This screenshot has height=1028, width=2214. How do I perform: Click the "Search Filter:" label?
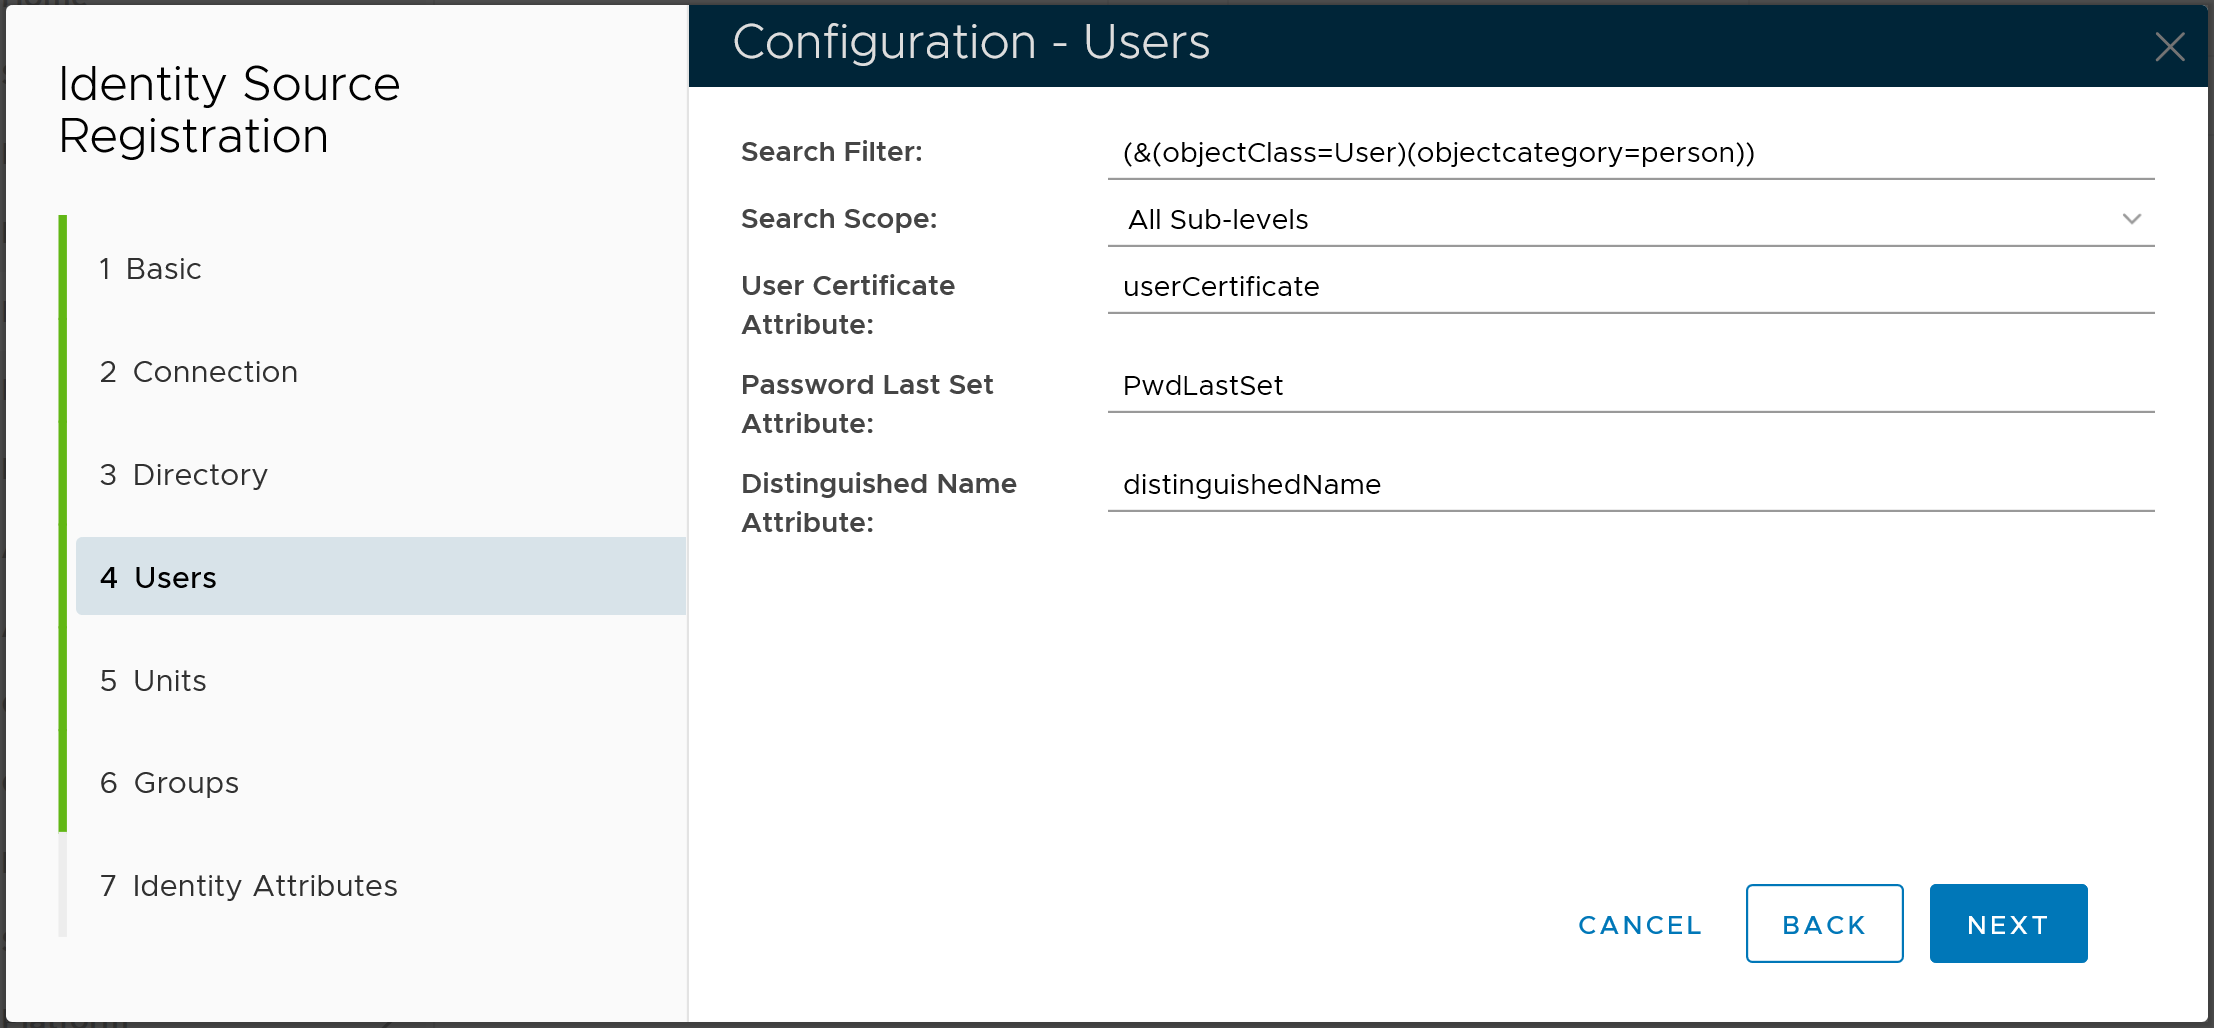[x=831, y=152]
